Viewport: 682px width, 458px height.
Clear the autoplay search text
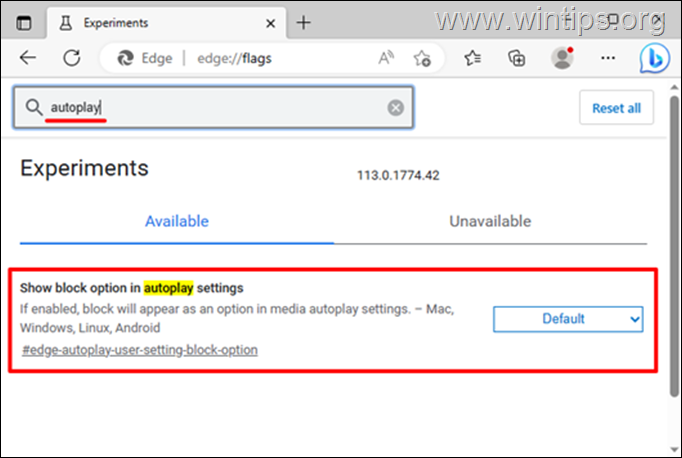tap(395, 107)
